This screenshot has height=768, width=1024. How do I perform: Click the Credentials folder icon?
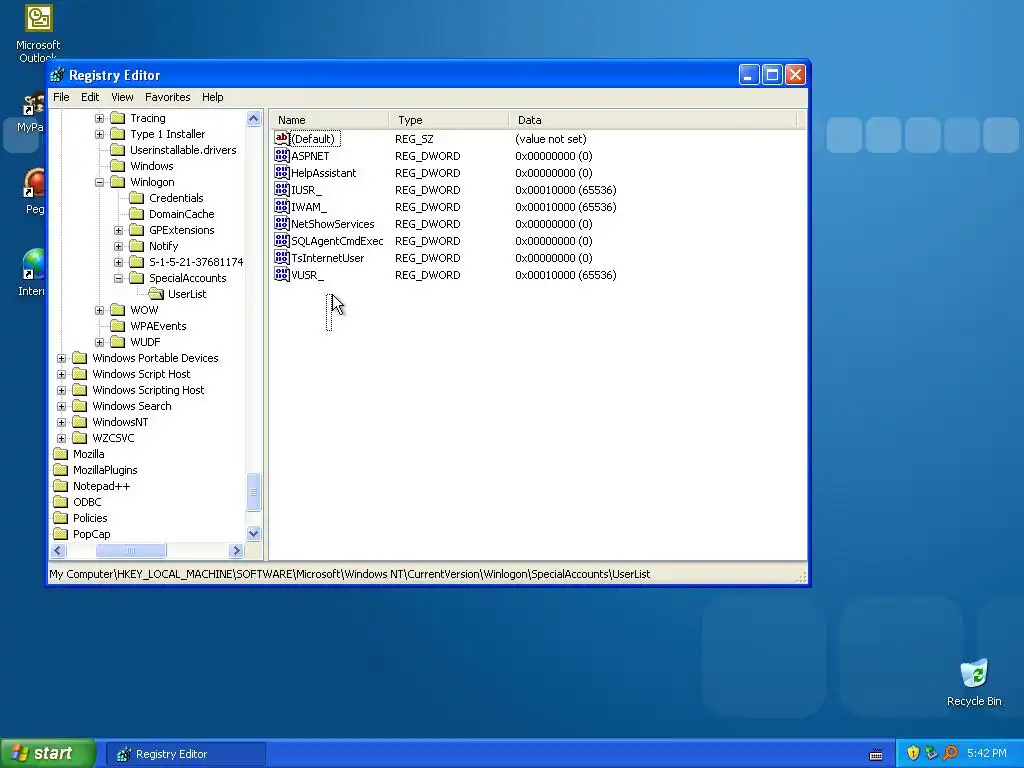point(136,198)
